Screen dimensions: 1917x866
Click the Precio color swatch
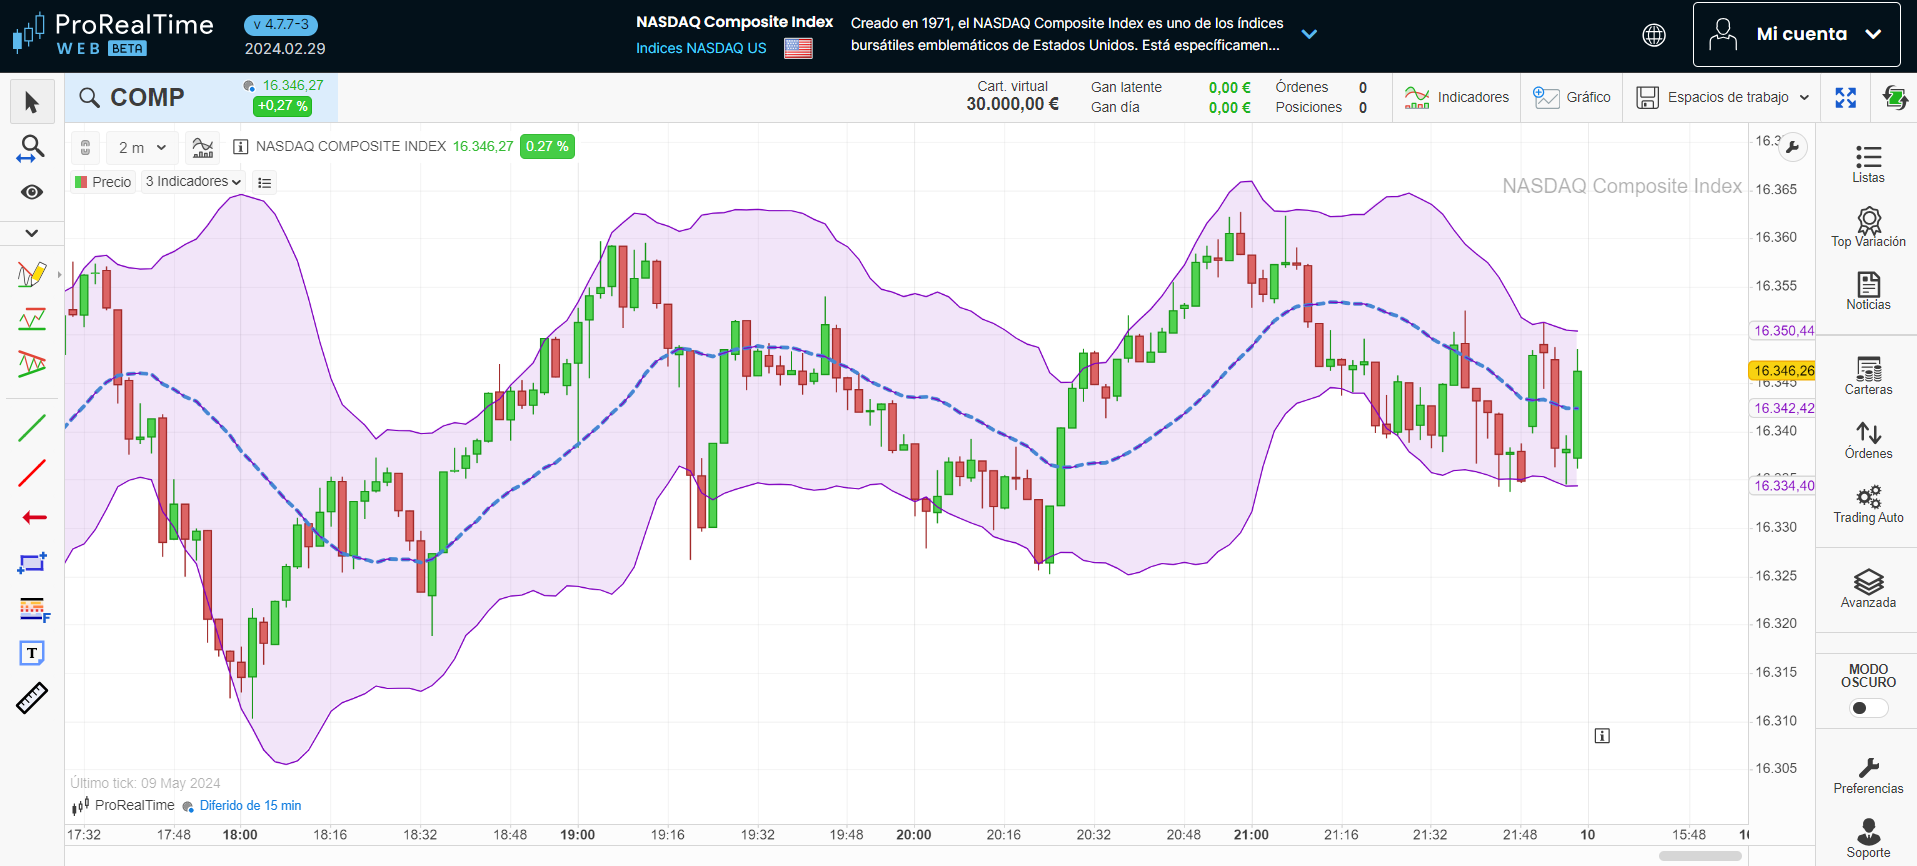click(81, 182)
